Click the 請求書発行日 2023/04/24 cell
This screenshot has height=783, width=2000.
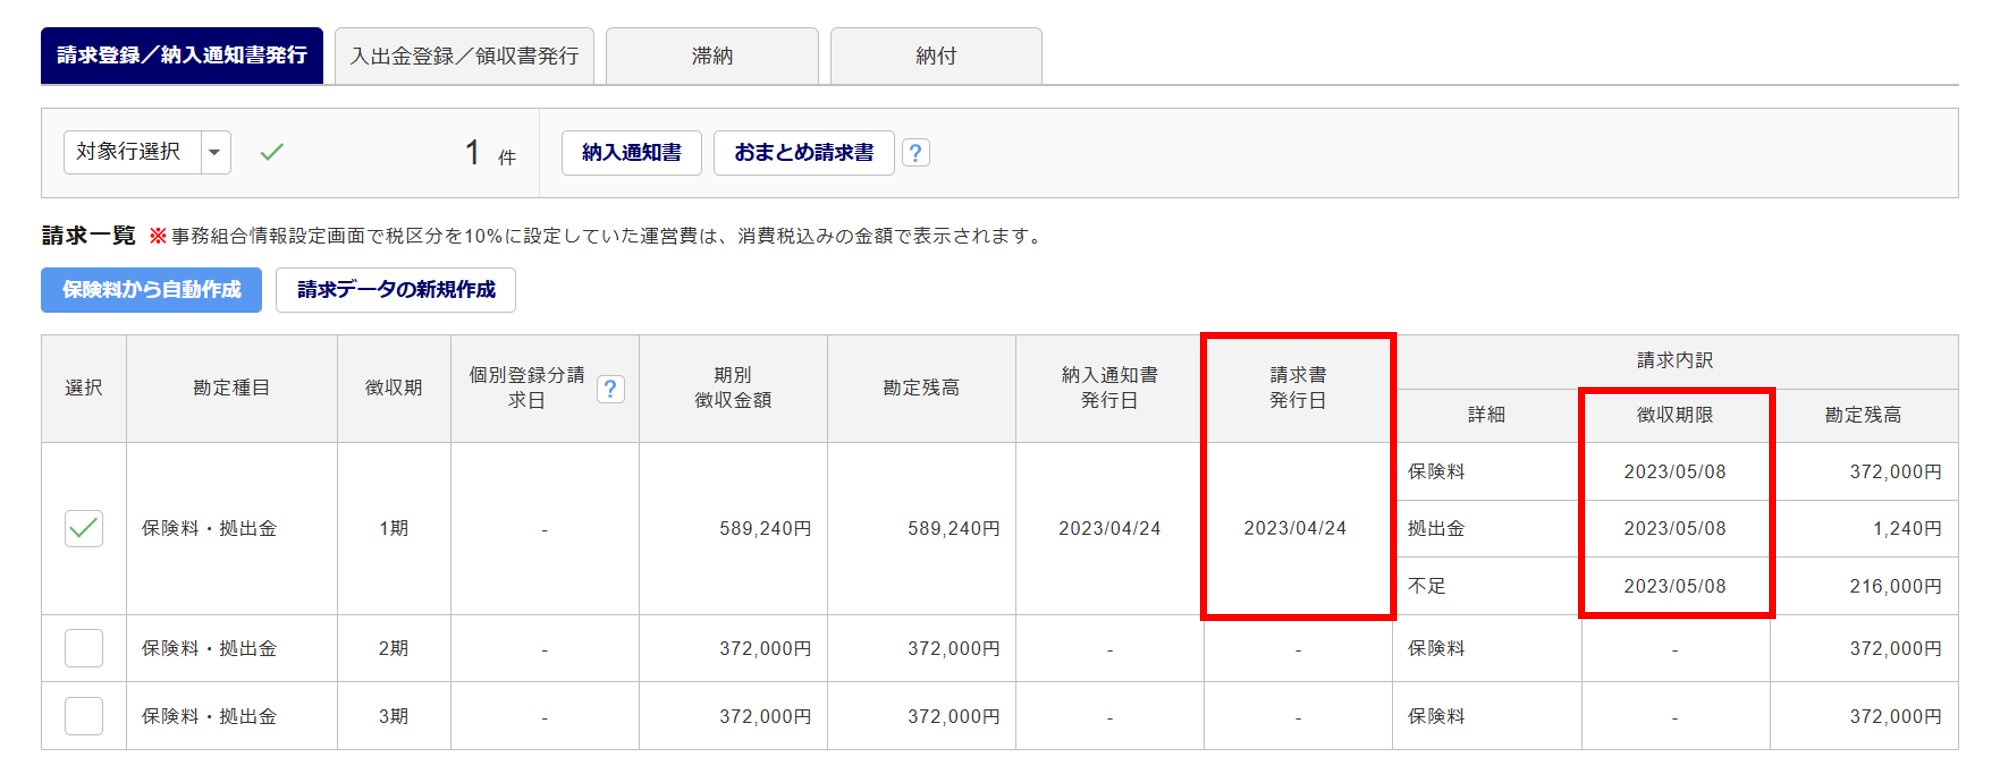[1295, 528]
